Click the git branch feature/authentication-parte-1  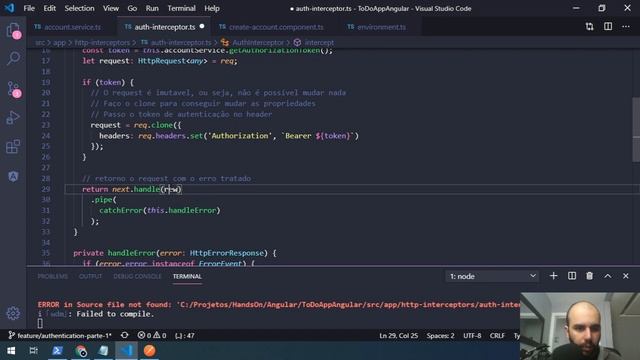(60, 335)
